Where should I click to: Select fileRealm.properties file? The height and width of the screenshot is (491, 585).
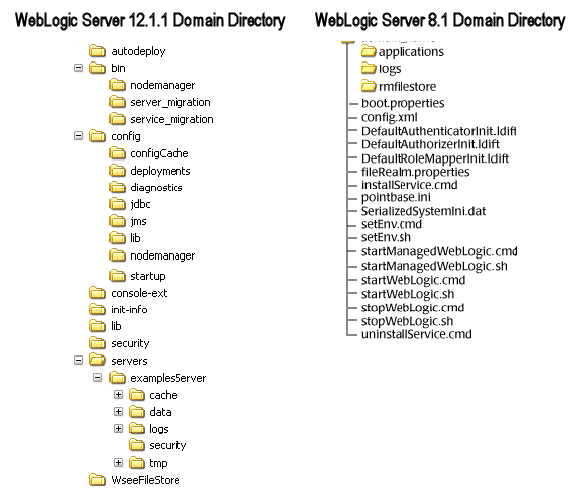[x=415, y=172]
